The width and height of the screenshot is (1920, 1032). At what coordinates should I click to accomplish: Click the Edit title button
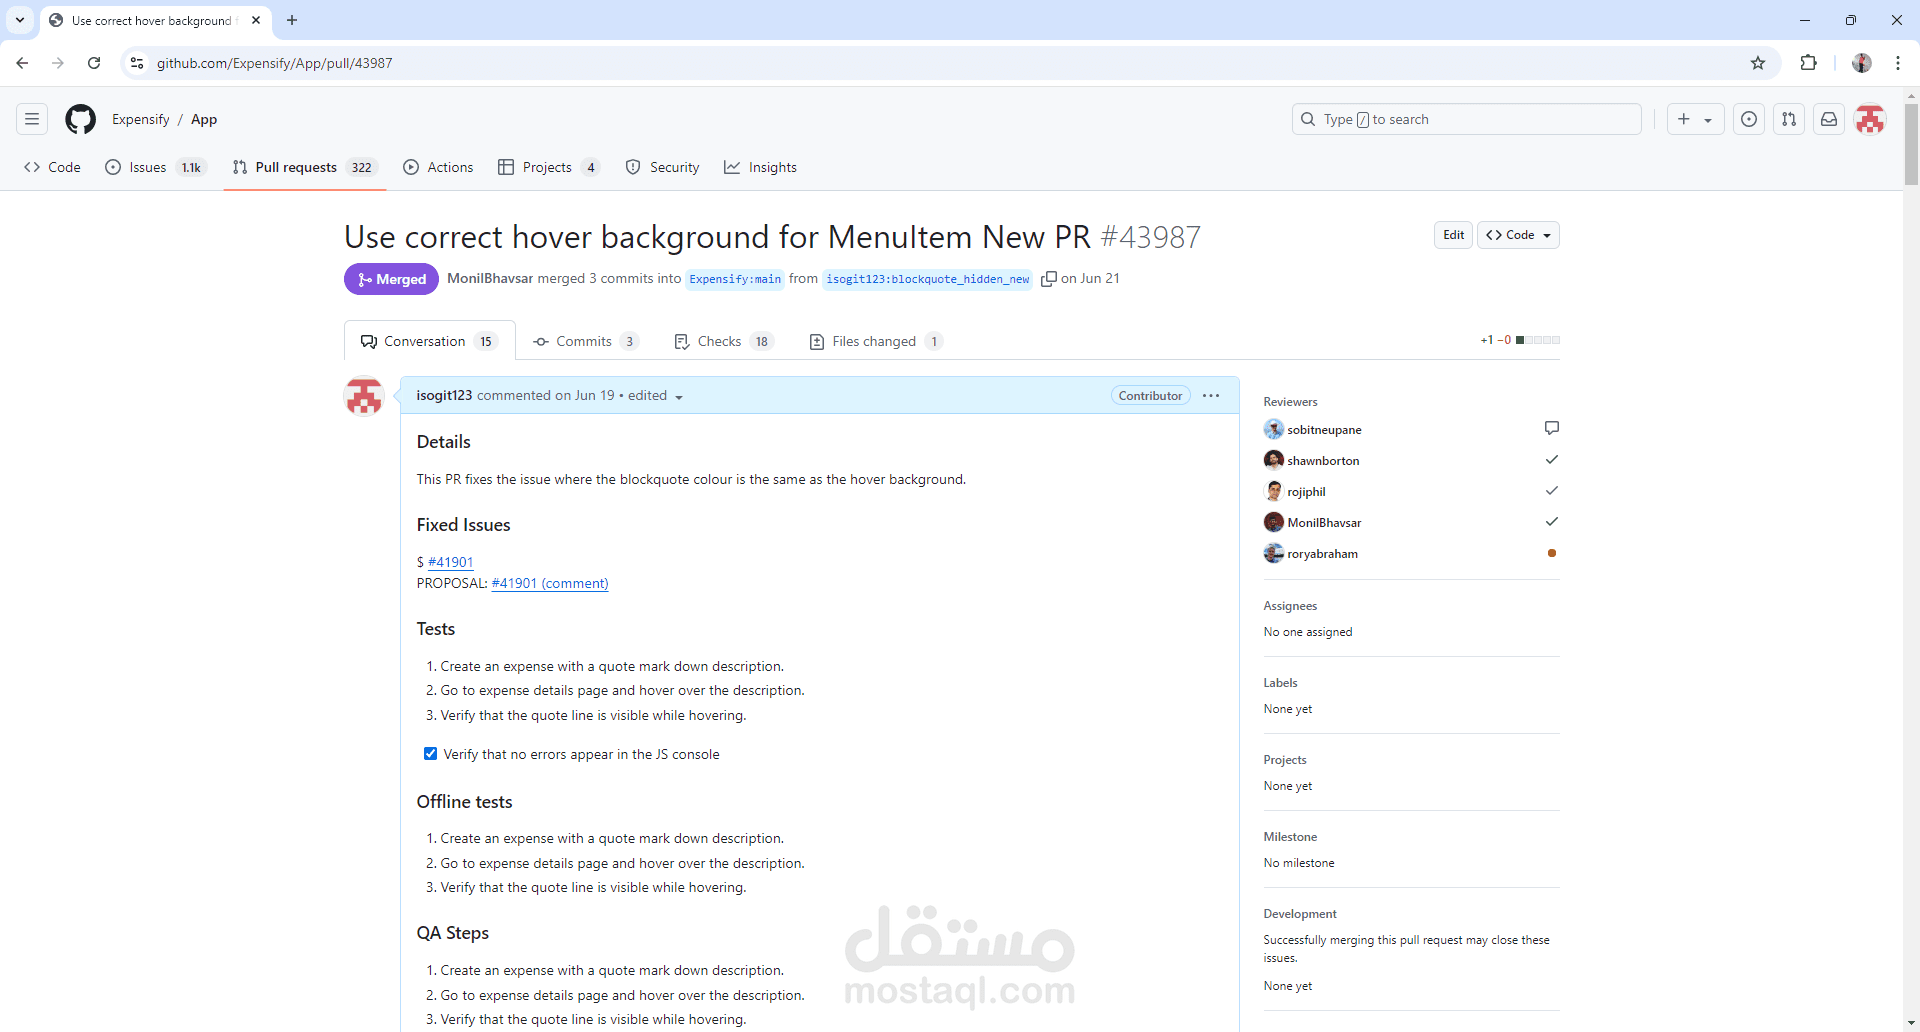(1453, 235)
